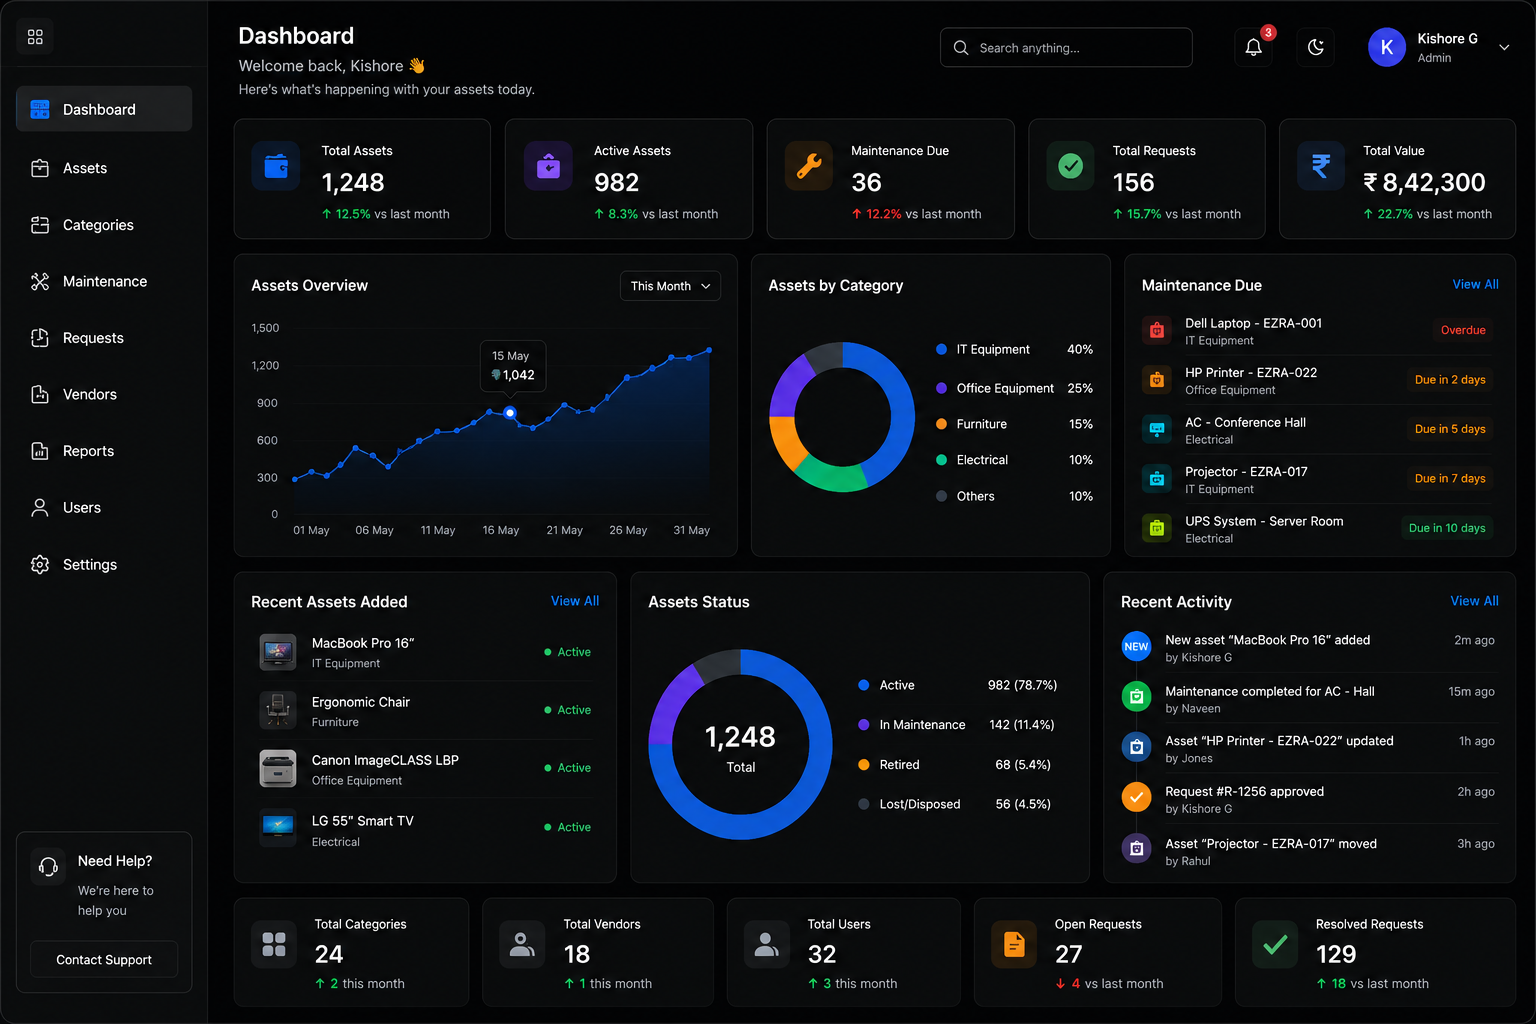The image size is (1536, 1024).
Task: Click View All in Recent Activity
Action: point(1474,601)
